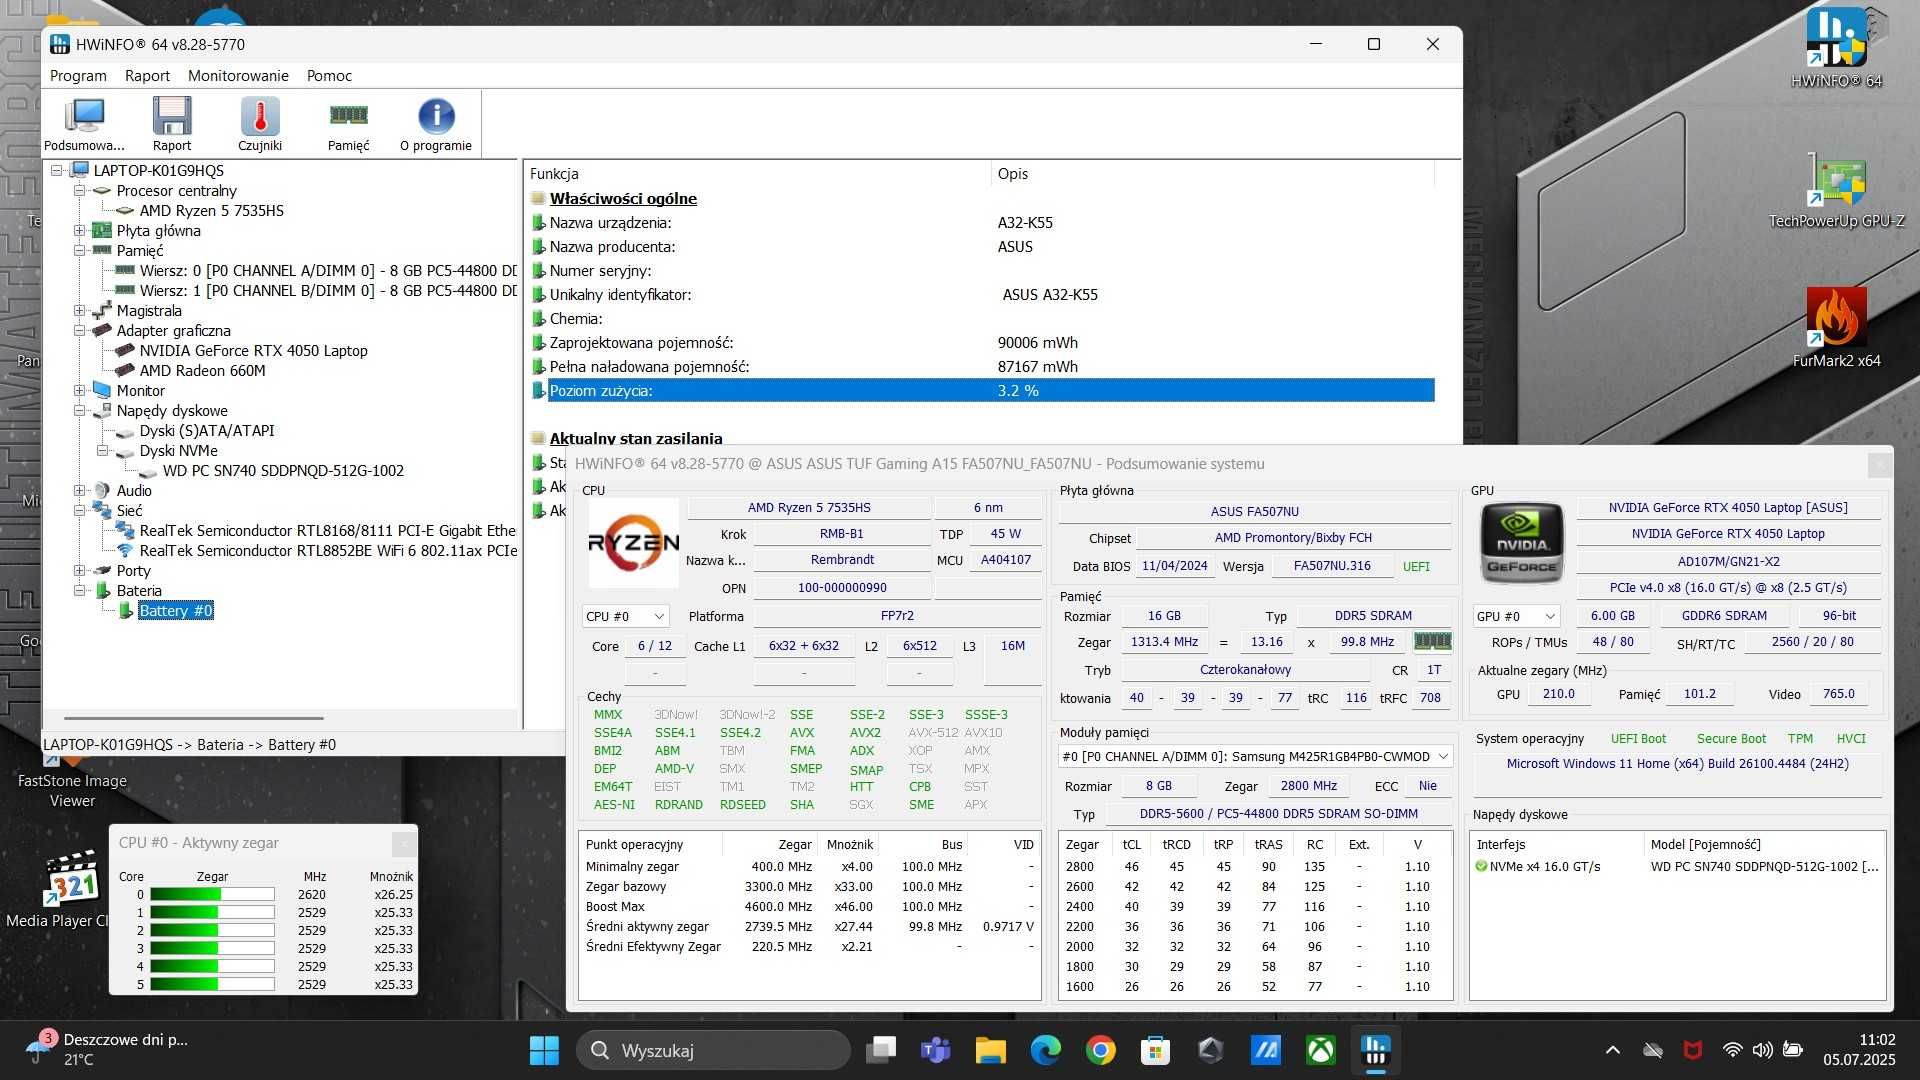Click the tree panel horizontal scrollbar
The image size is (1920, 1080).
pos(194,718)
